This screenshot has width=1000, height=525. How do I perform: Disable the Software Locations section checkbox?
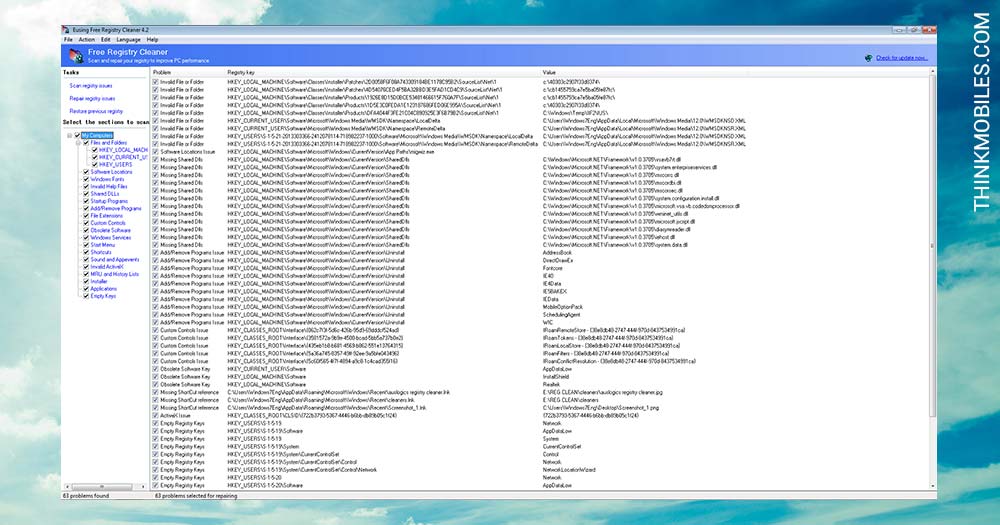[x=86, y=172]
